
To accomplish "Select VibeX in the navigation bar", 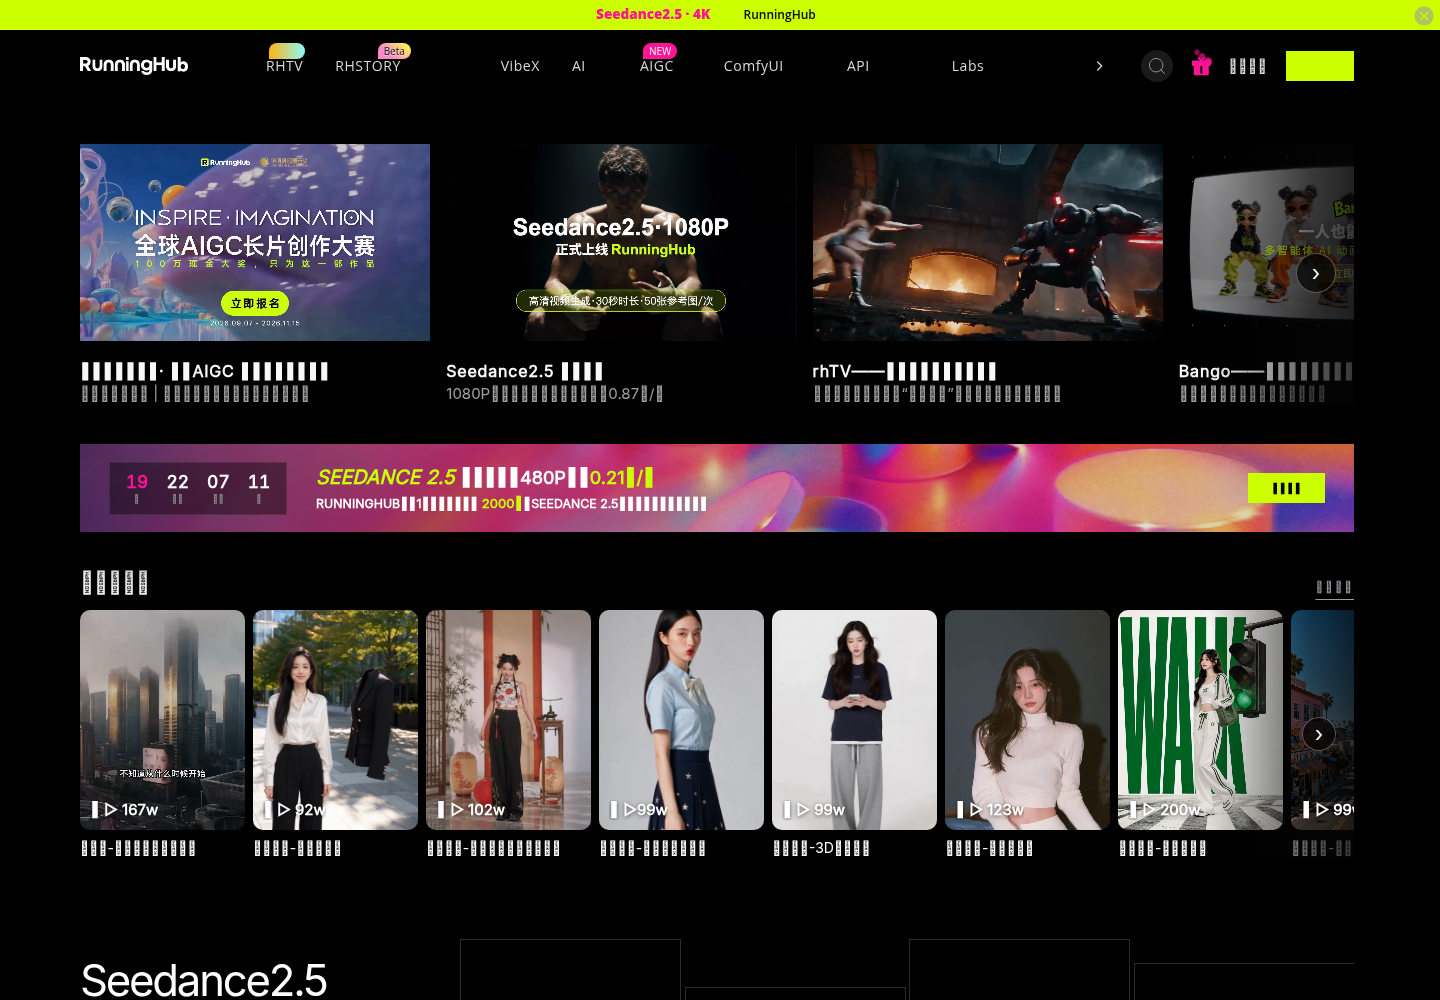I will tap(520, 66).
